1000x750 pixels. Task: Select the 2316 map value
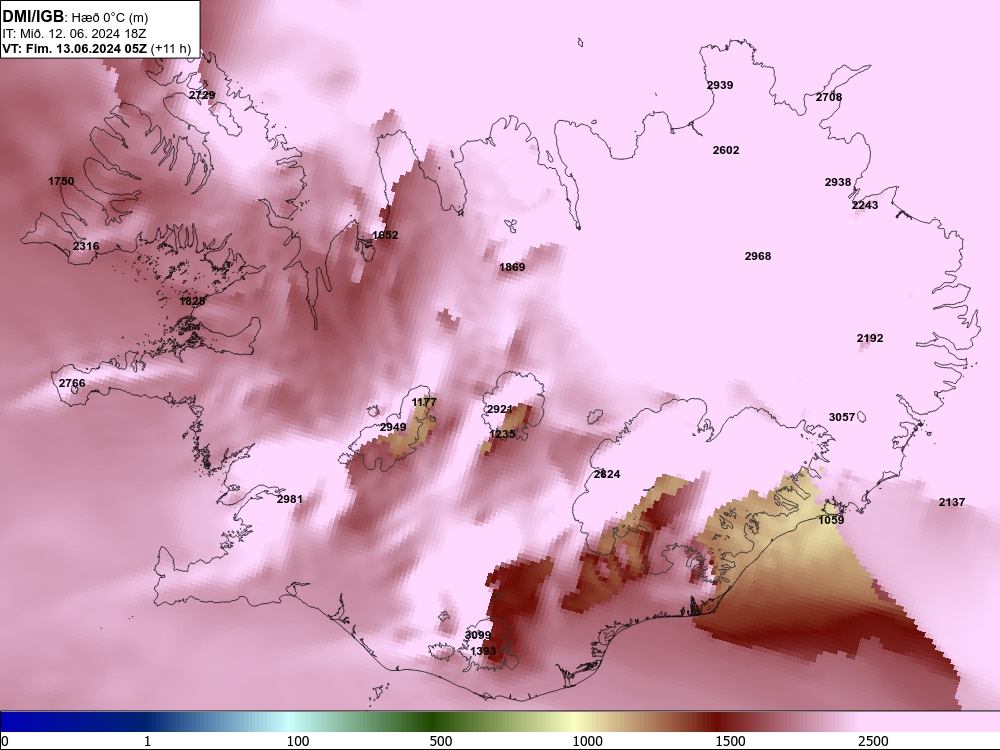pyautogui.click(x=86, y=246)
